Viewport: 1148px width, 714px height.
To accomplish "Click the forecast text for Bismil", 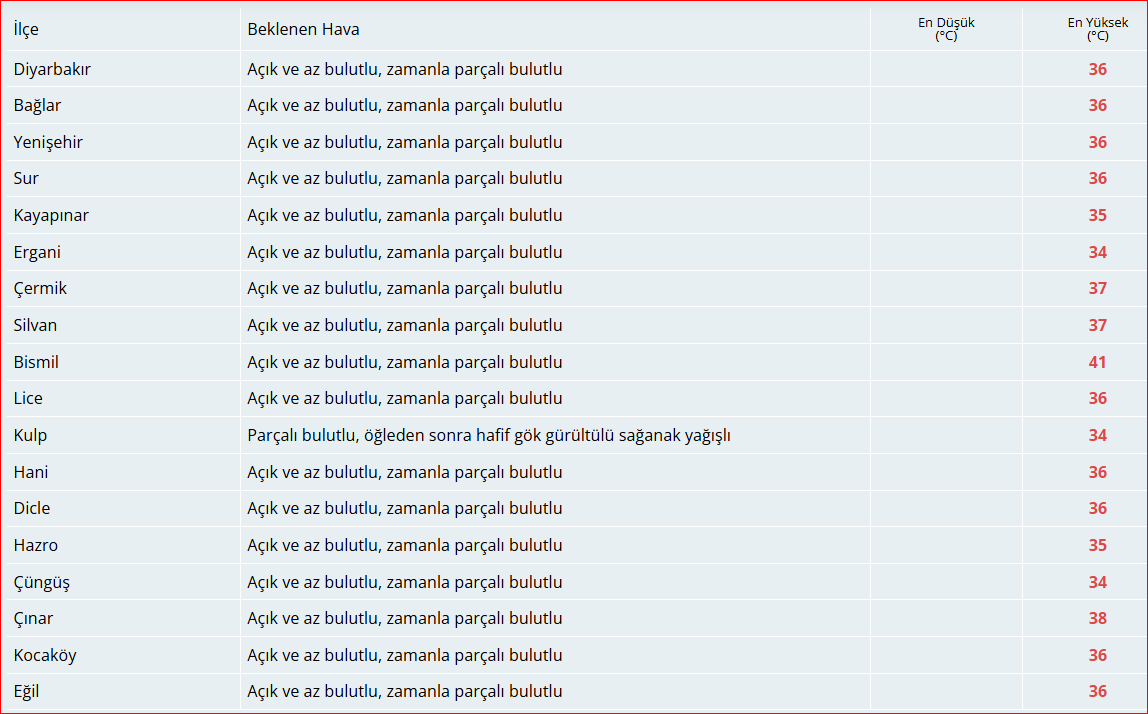I will tap(405, 362).
